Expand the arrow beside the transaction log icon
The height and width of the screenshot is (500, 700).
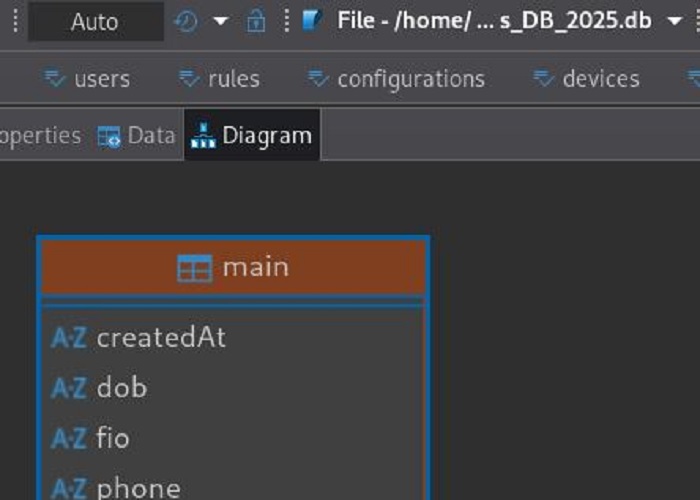point(221,21)
